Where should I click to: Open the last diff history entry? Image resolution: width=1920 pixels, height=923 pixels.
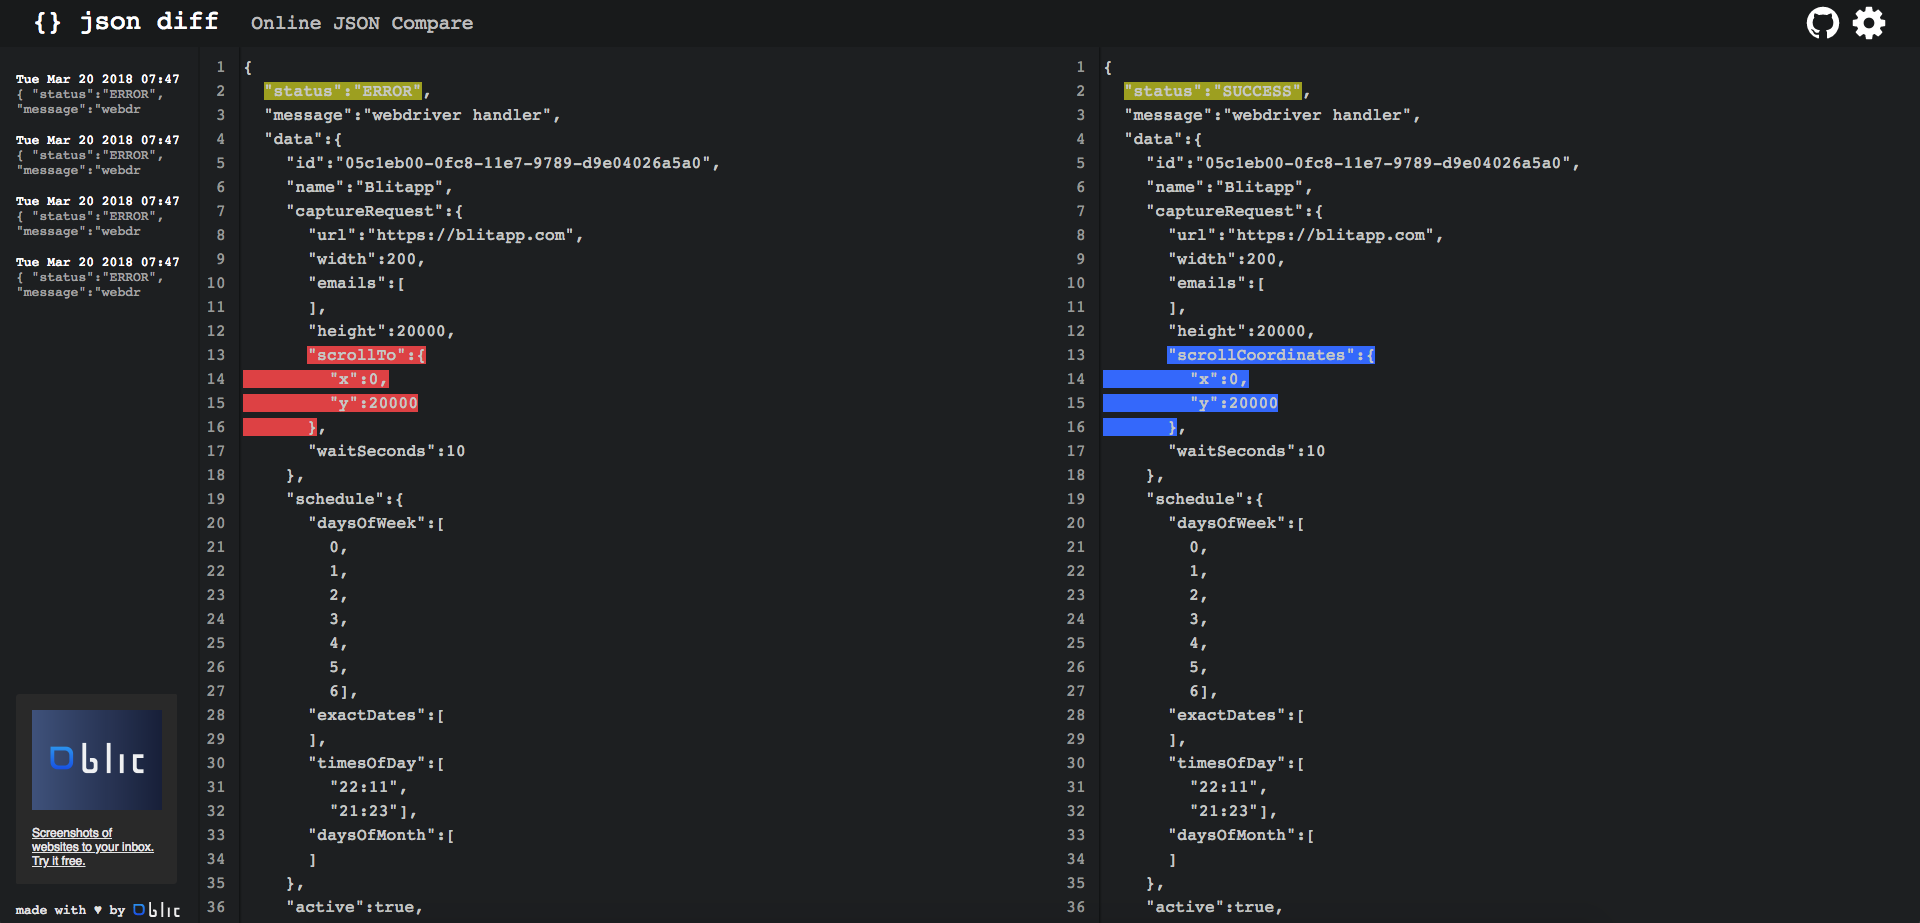[95, 276]
